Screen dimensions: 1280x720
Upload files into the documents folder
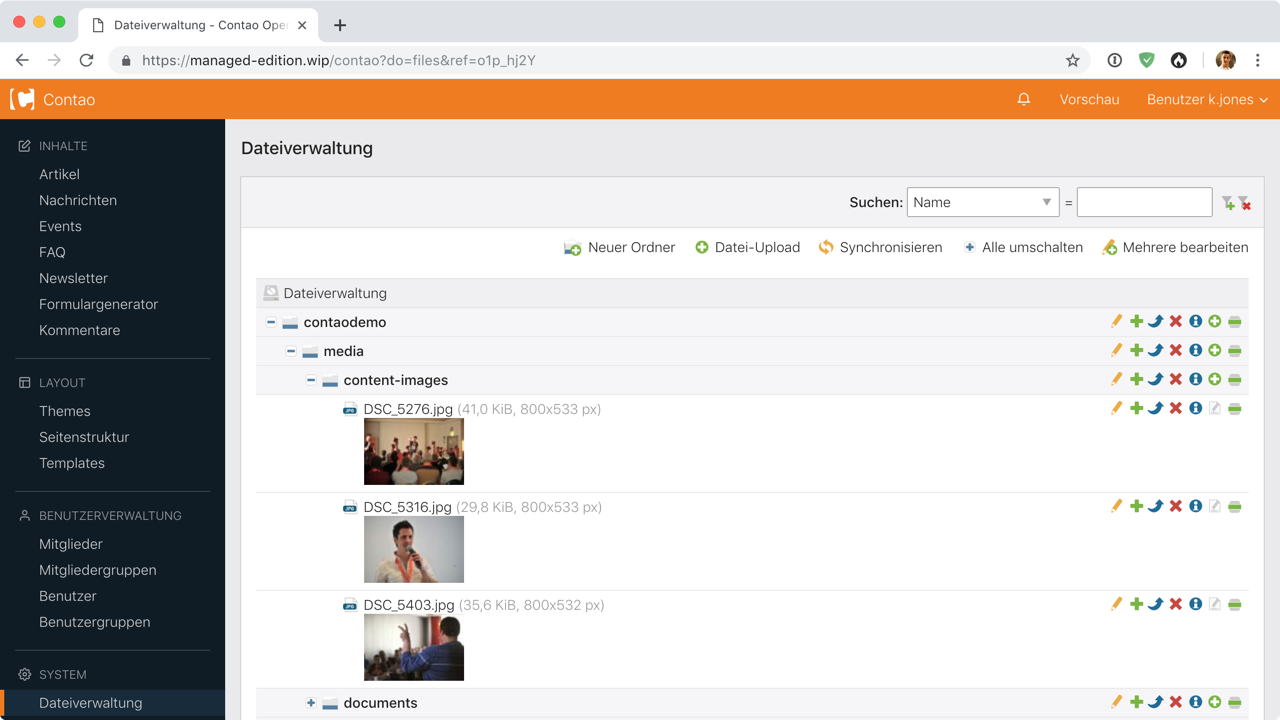(x=1215, y=702)
